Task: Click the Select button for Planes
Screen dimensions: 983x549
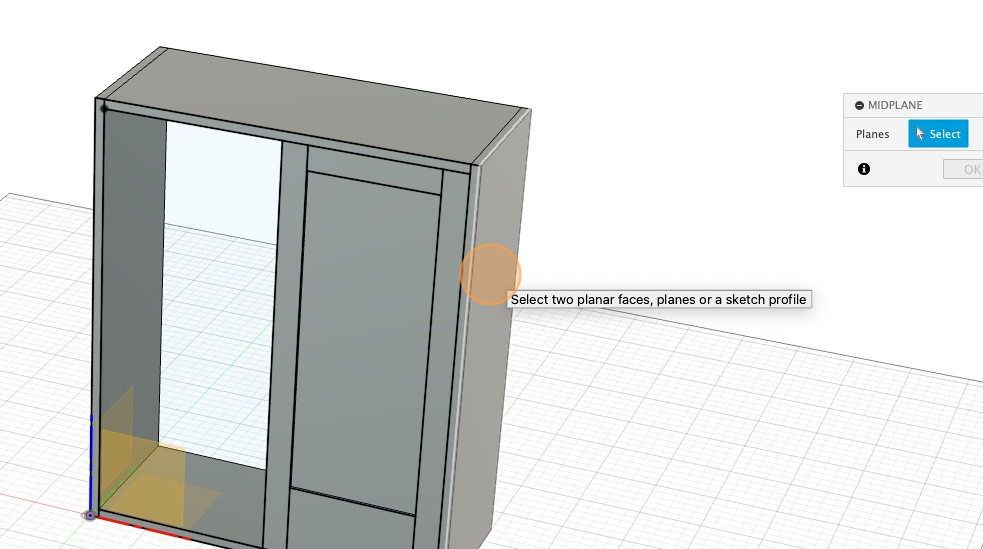Action: (938, 133)
